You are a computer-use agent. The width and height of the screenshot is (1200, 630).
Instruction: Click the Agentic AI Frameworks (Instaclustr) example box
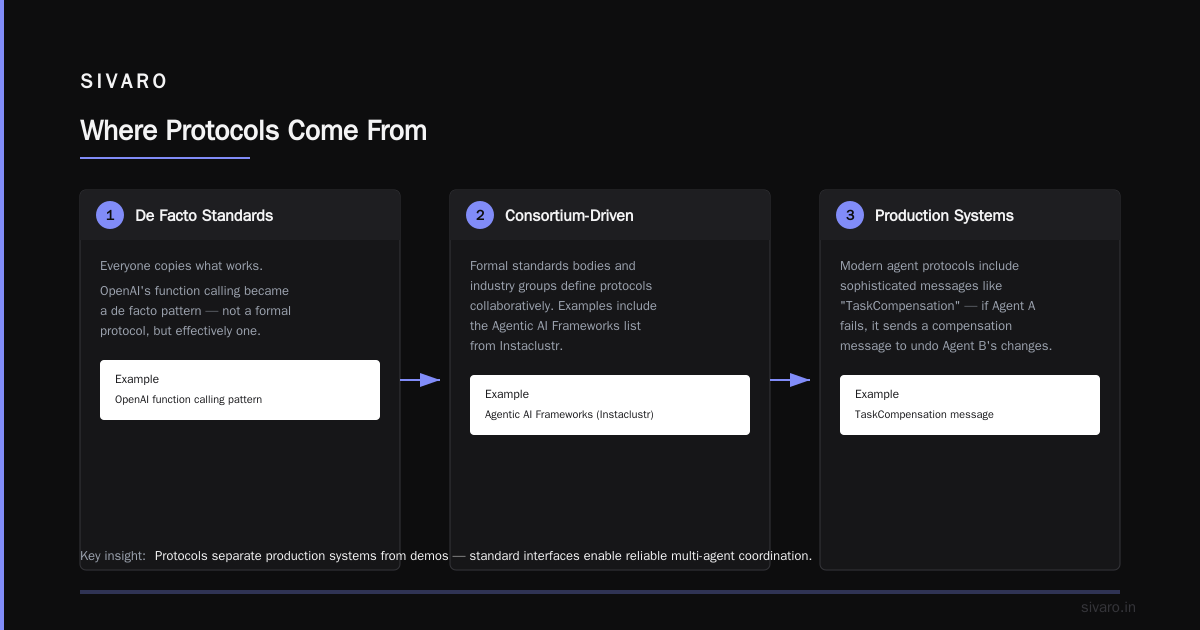coord(610,405)
